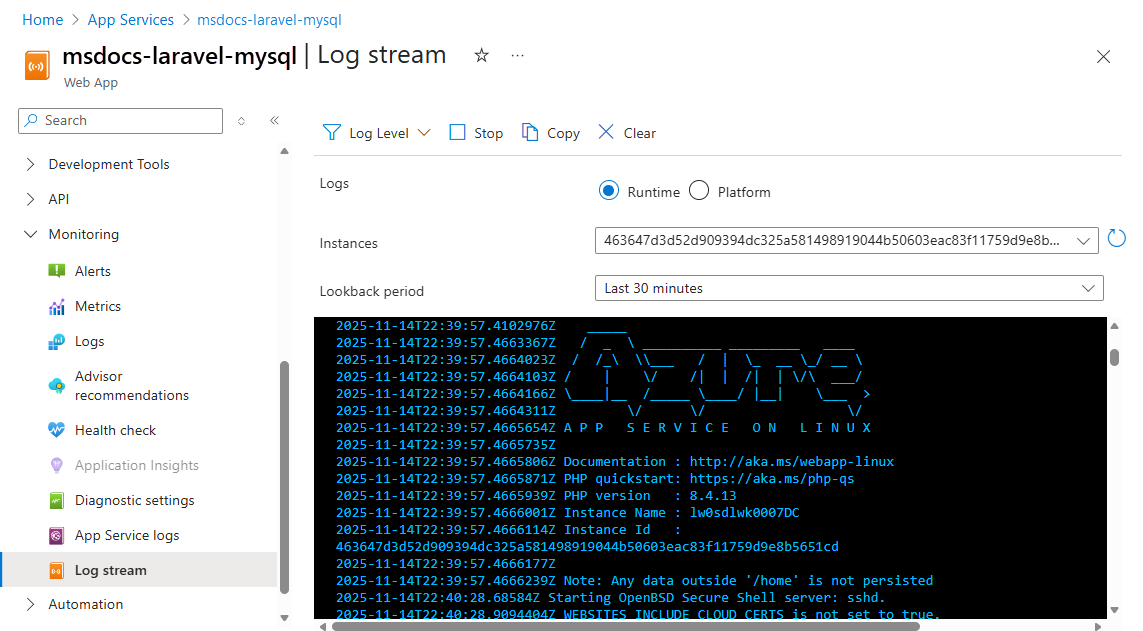Screen dimensions: 1143x631
Task: Click the Starting OpenBSD Secure Shell log line
Action: (610, 597)
